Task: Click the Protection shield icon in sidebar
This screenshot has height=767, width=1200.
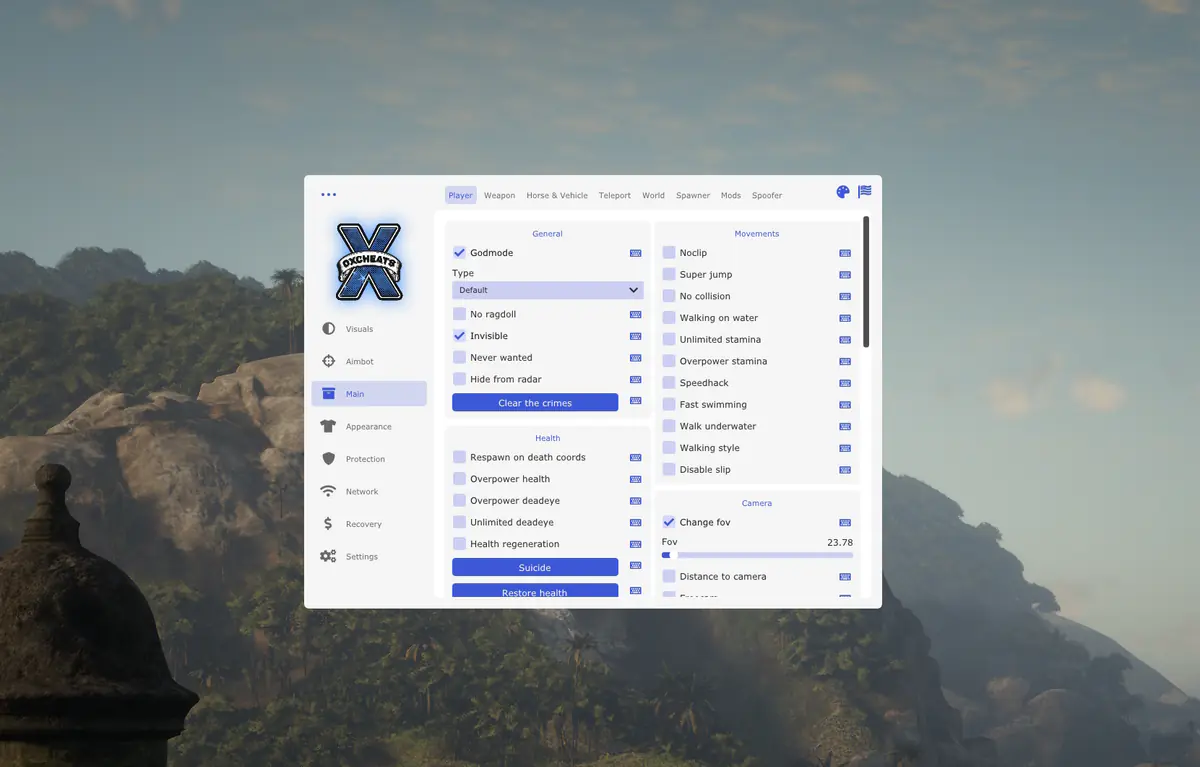Action: pos(328,459)
